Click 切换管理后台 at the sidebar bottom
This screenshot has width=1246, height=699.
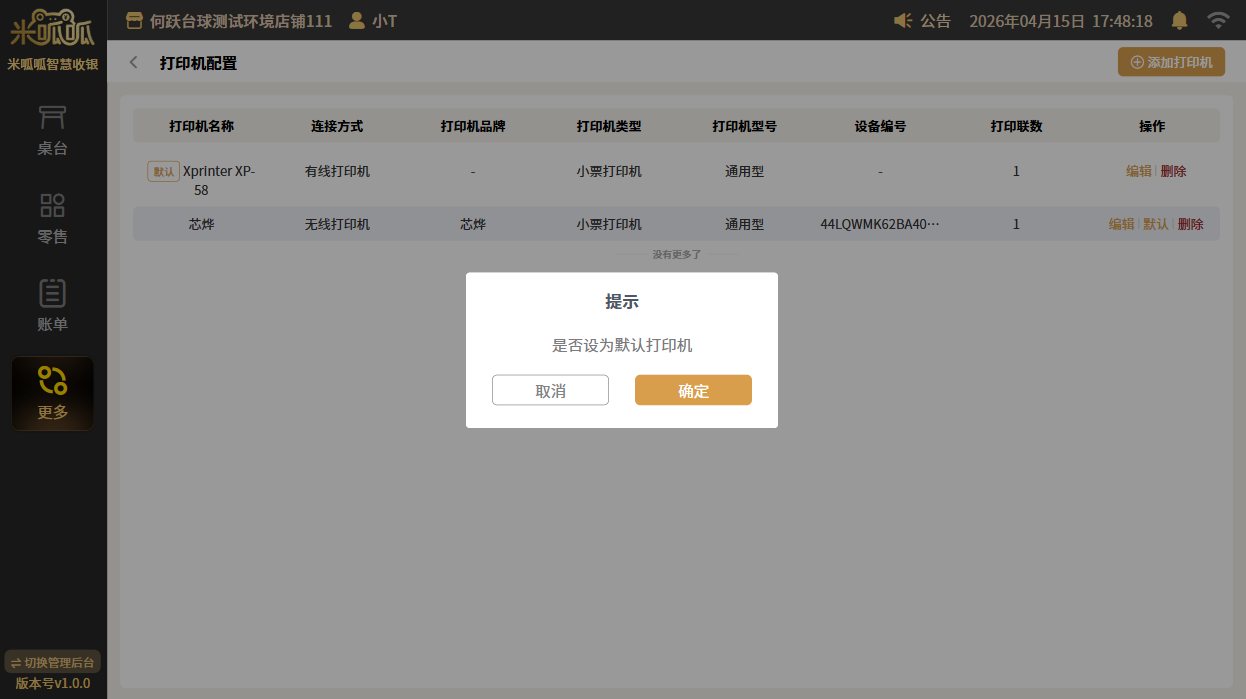coord(53,662)
